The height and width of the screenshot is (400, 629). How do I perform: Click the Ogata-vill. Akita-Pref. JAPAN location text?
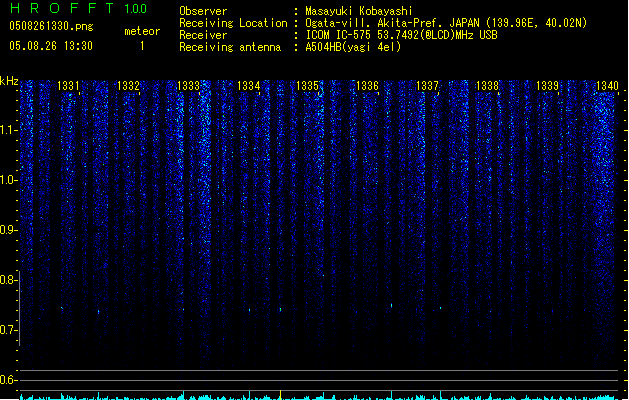(x=446, y=23)
